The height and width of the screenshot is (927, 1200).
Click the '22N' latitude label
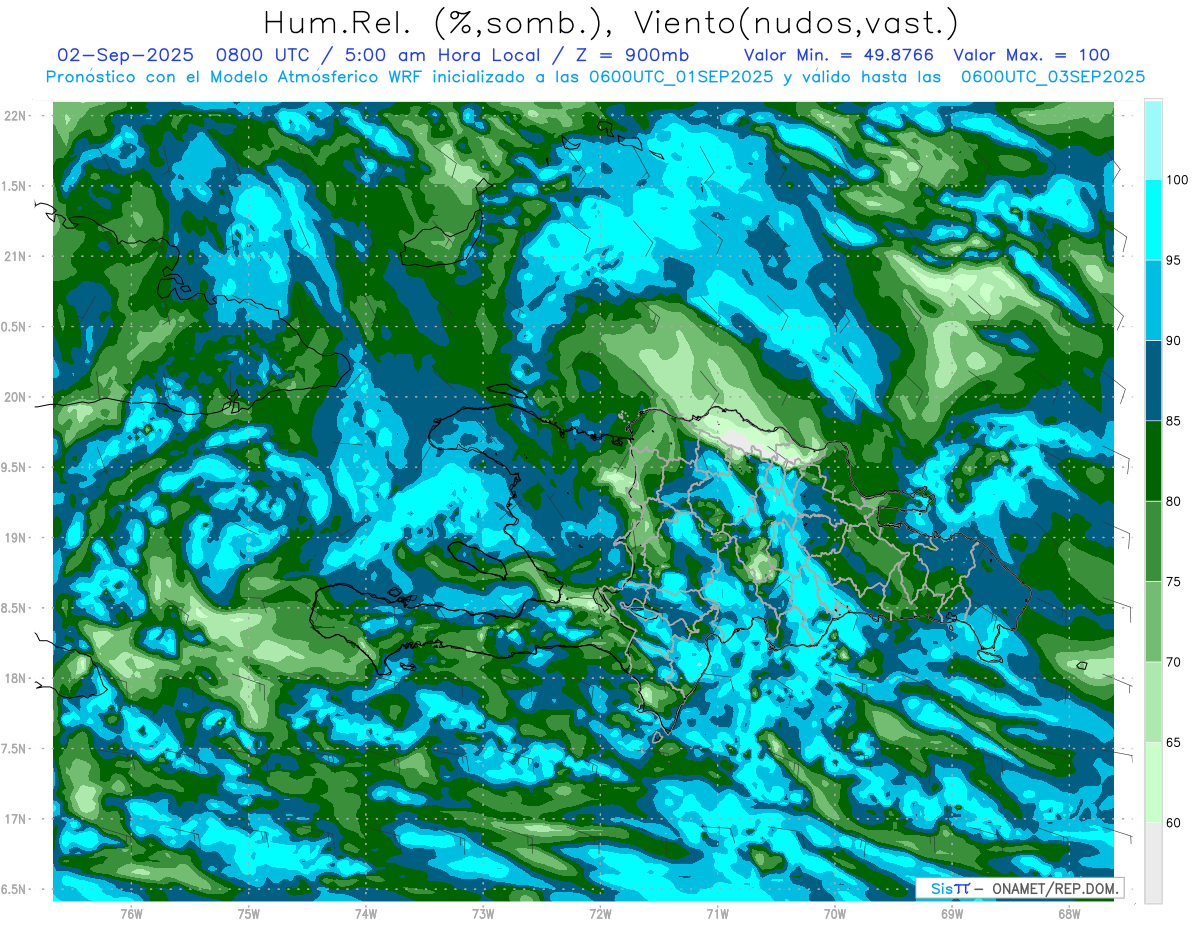click(15, 116)
